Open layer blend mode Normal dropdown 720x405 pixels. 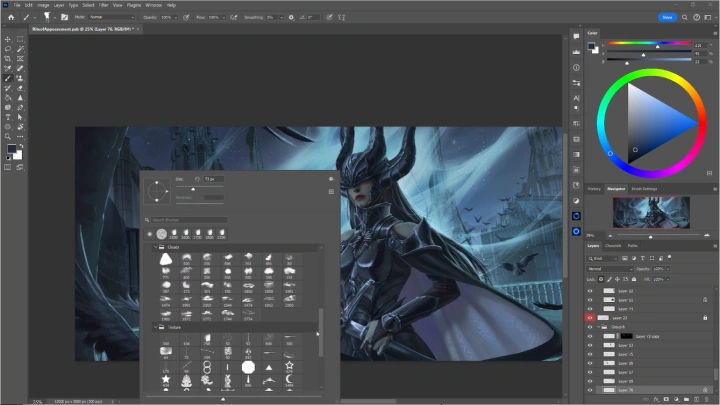(x=610, y=269)
